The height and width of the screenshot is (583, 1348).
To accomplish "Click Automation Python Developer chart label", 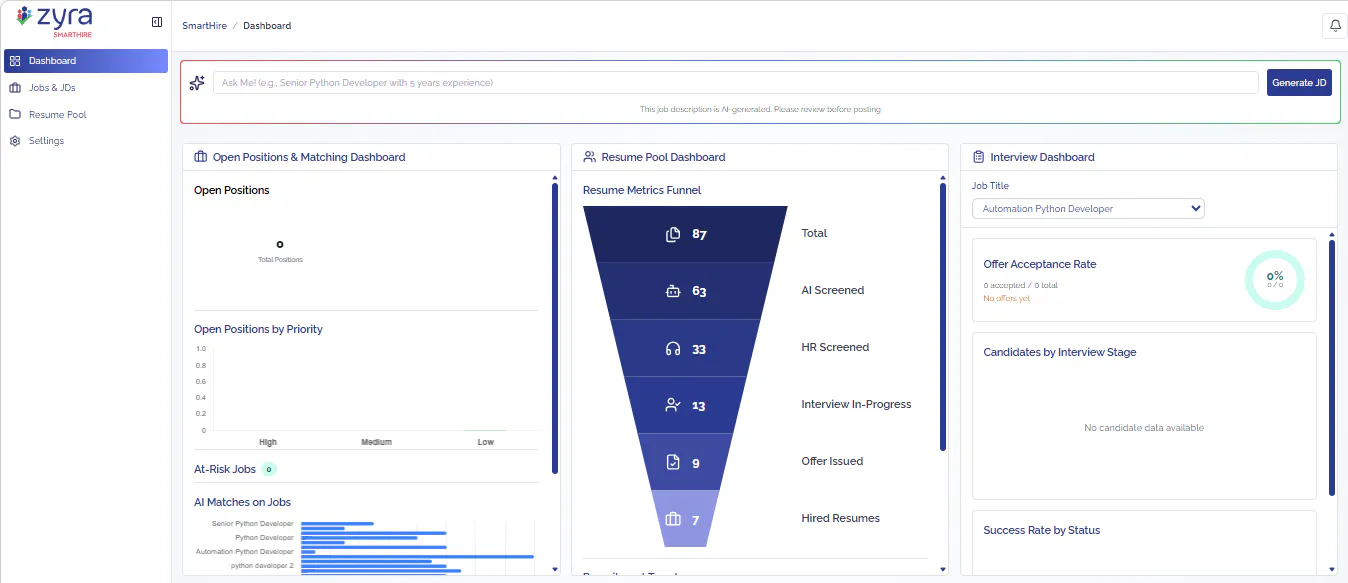I will pyautogui.click(x=246, y=551).
